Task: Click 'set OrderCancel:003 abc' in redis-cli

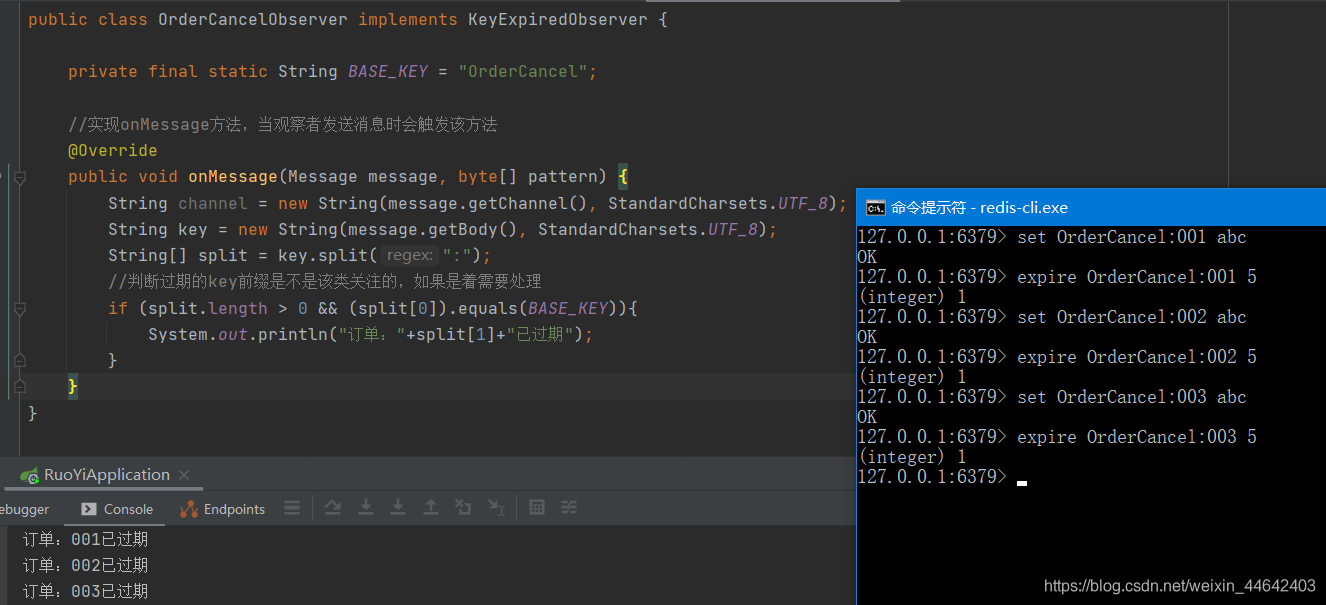Action: pos(1132,397)
